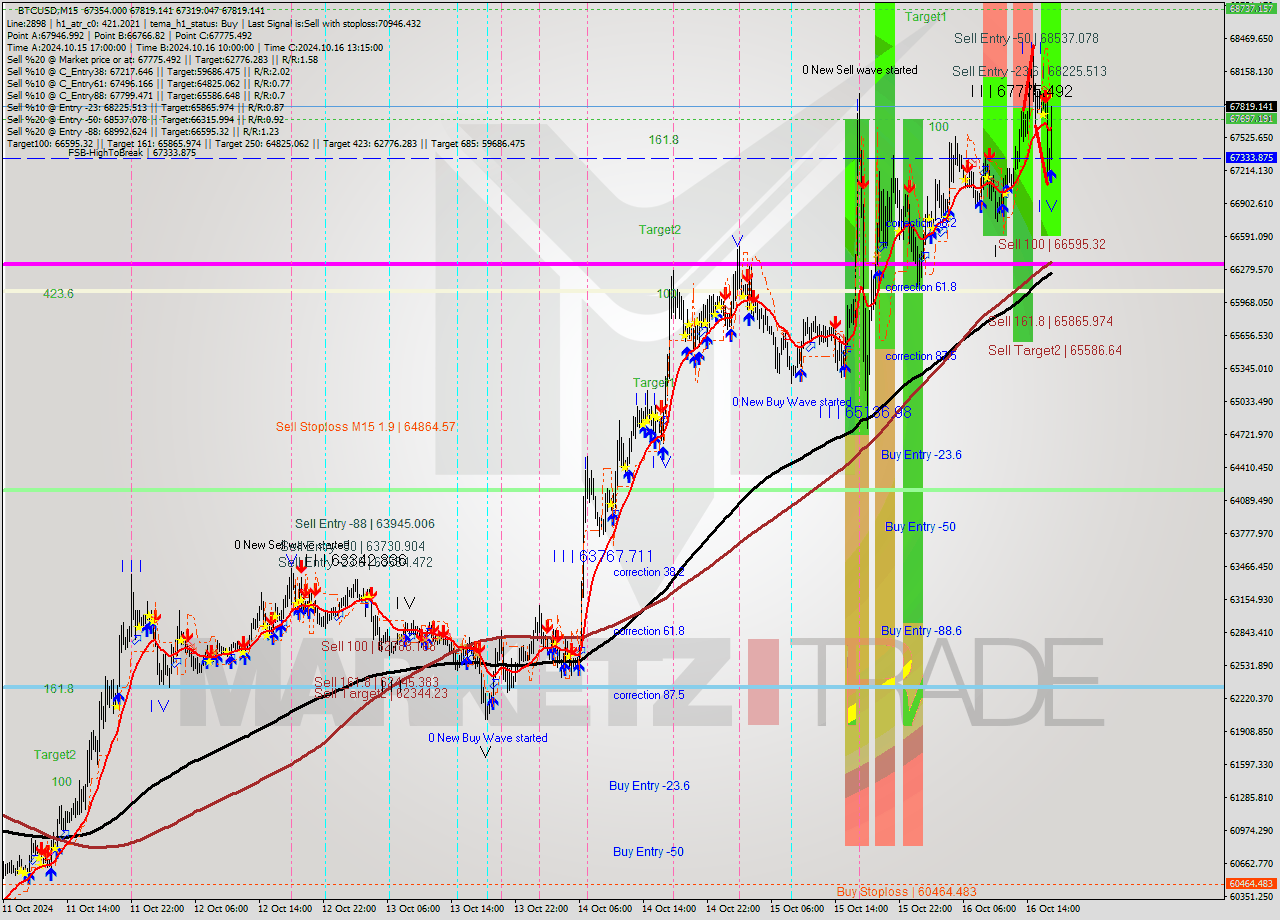The image size is (1280, 920).
Task: Click the 'correction 61.8' label near 62843
Action: click(x=649, y=631)
